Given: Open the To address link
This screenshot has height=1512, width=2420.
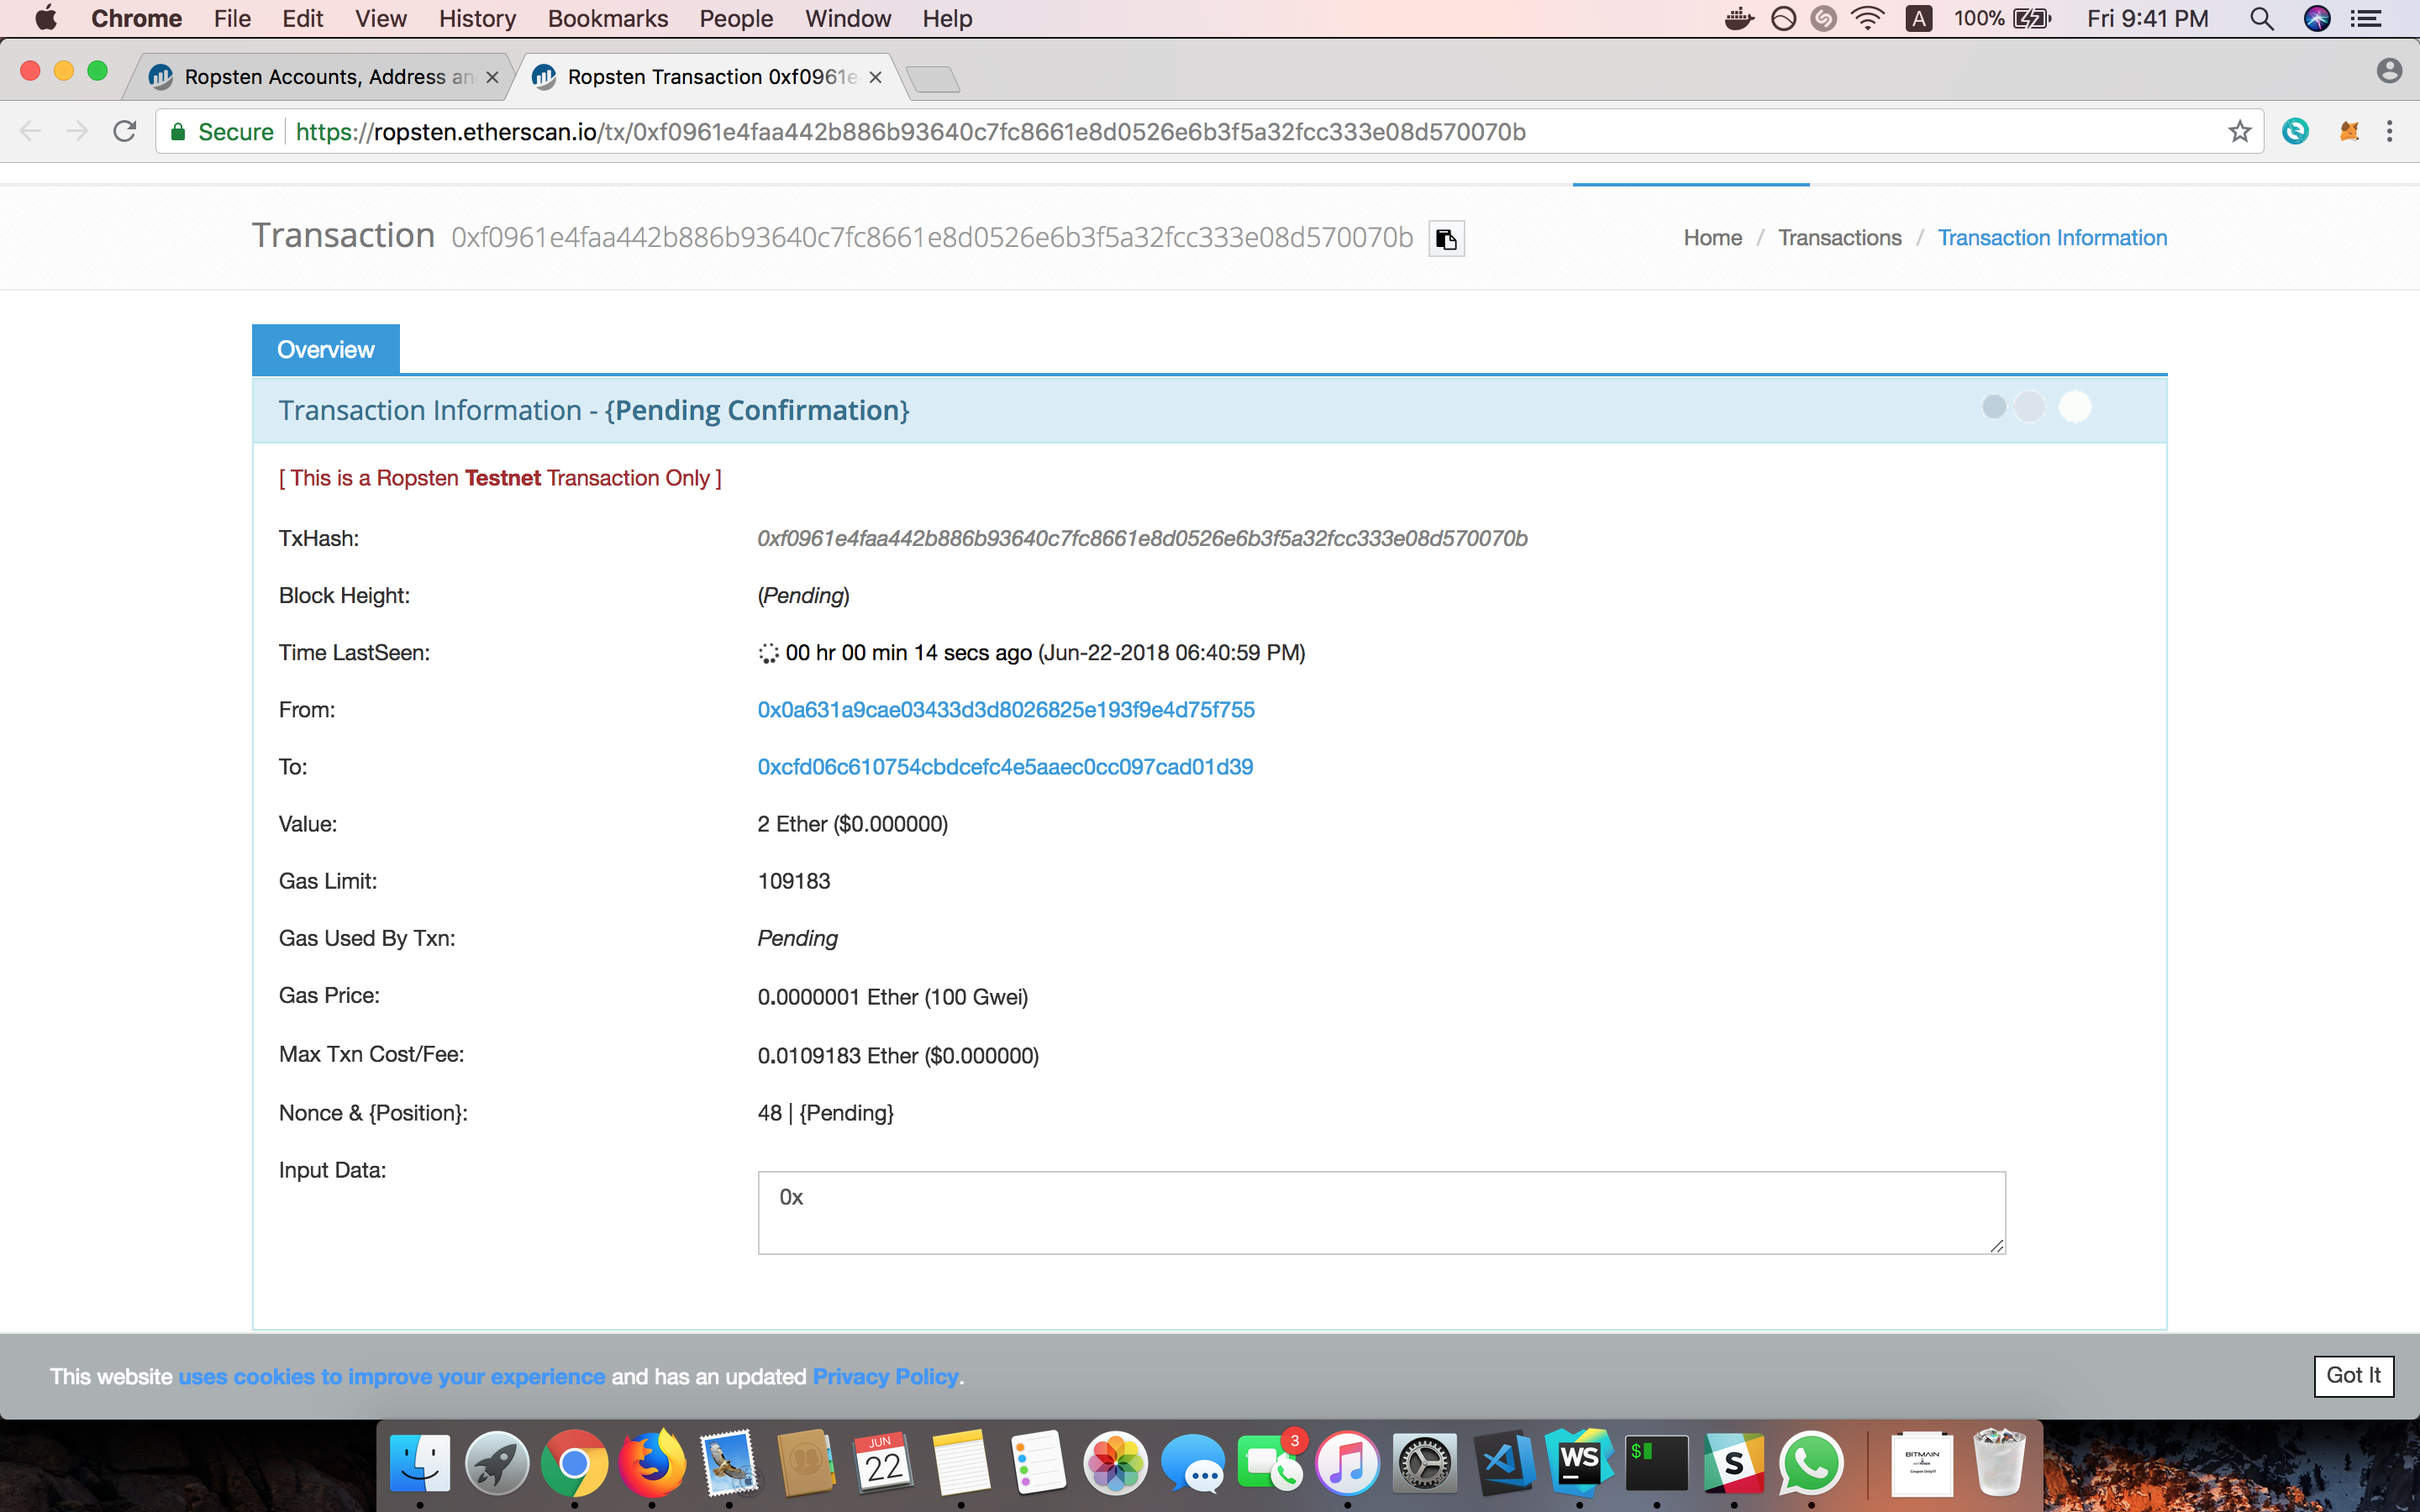Looking at the screenshot, I should (x=1004, y=767).
